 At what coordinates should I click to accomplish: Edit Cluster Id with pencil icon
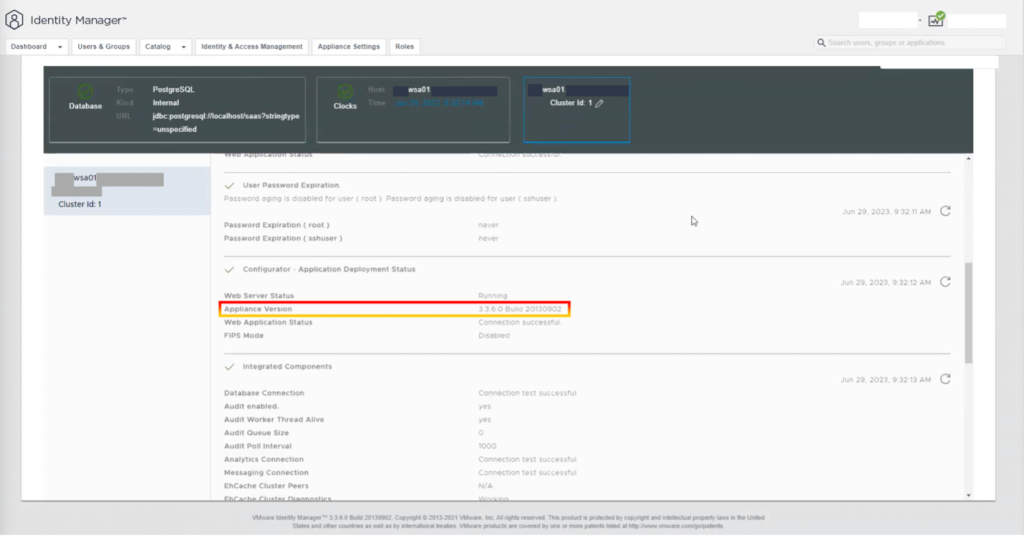[x=599, y=103]
